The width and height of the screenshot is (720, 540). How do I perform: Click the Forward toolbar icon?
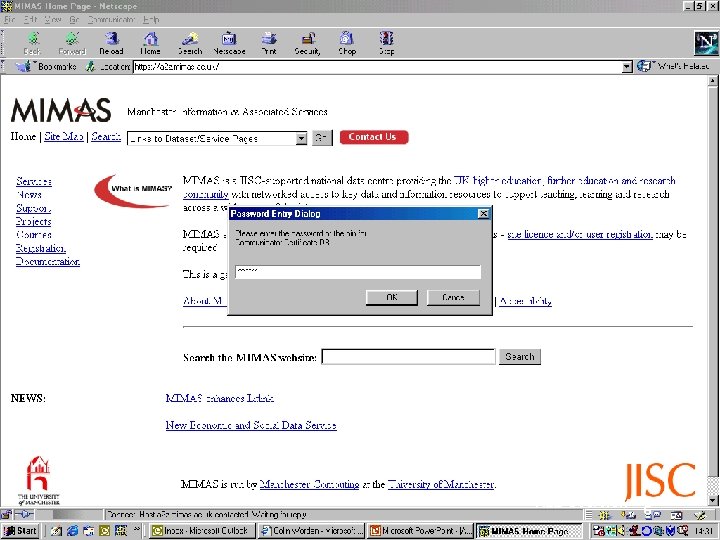click(72, 43)
